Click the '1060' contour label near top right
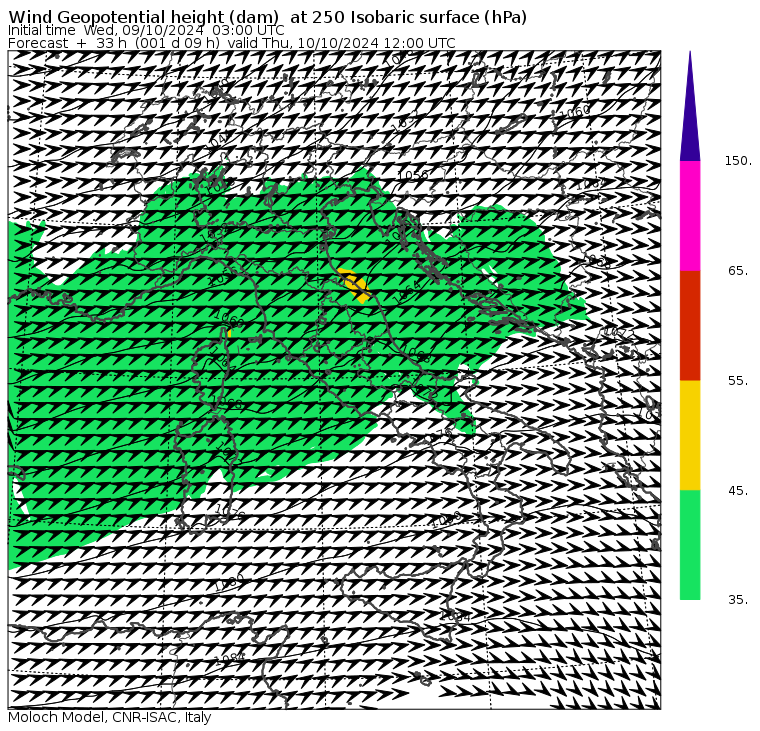 [x=575, y=112]
